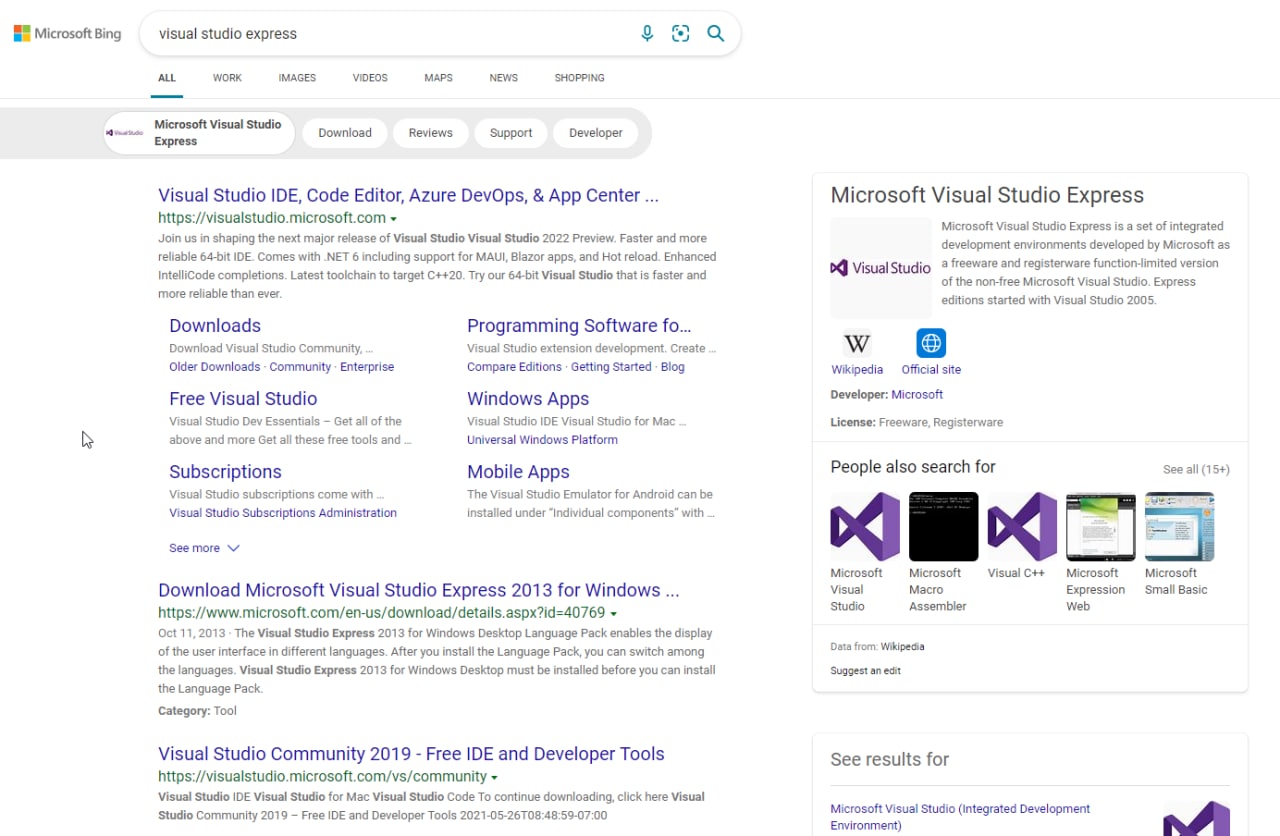
Task: Click Compare Editions link
Action: (514, 367)
